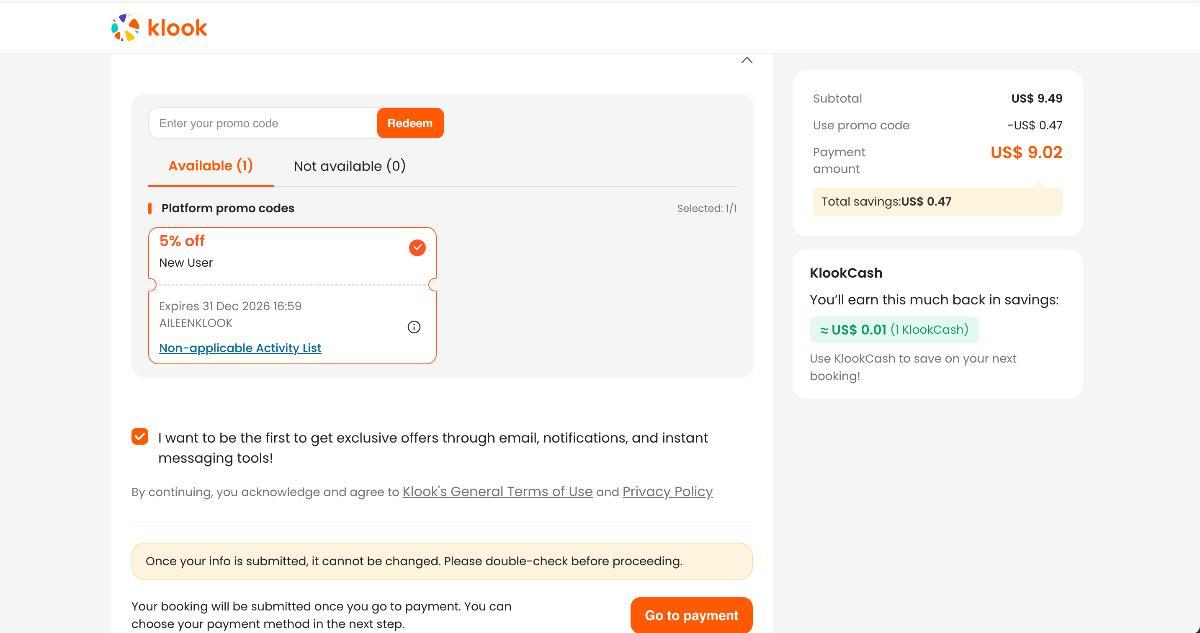Switch to Available (1) tab
This screenshot has height=633, width=1200.
pos(210,166)
